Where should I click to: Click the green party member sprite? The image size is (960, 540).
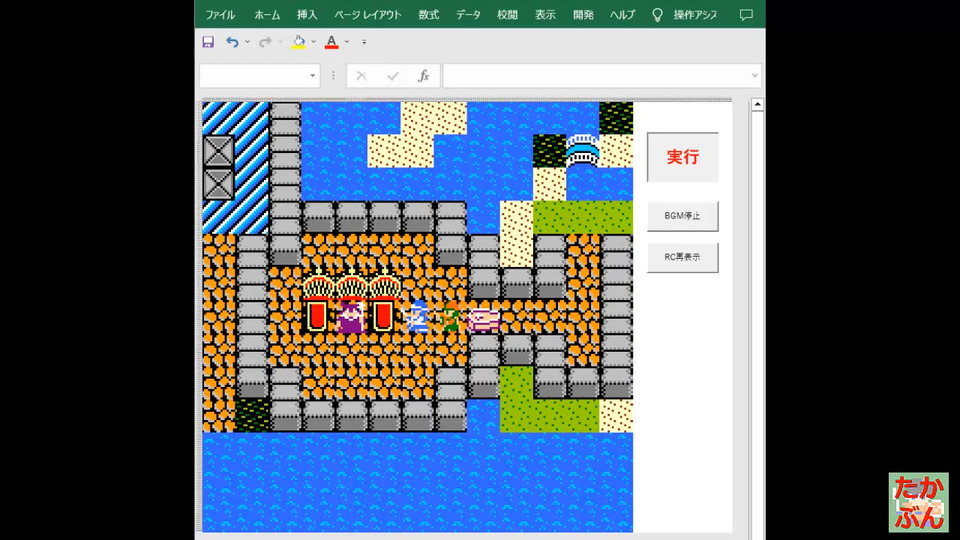pos(451,316)
